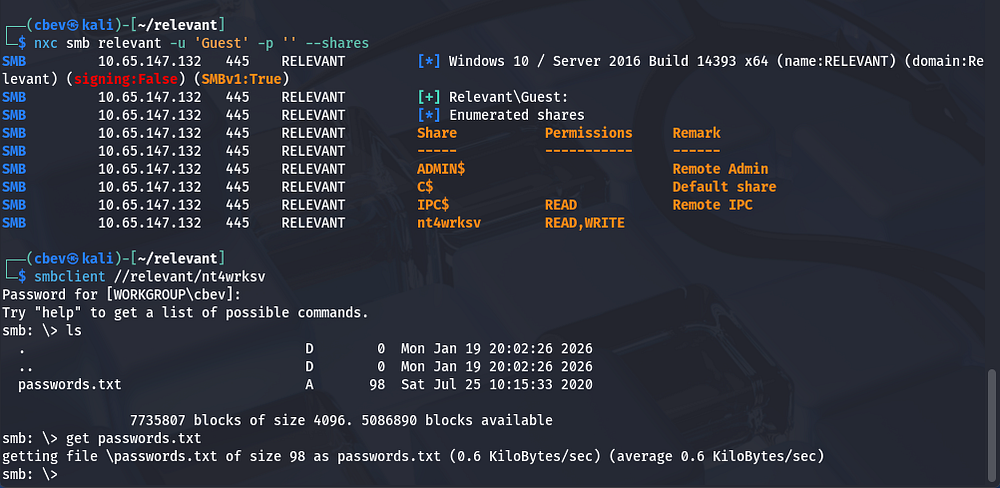This screenshot has height=488, width=1000.
Task: Click the Remark column header
Action: point(696,133)
